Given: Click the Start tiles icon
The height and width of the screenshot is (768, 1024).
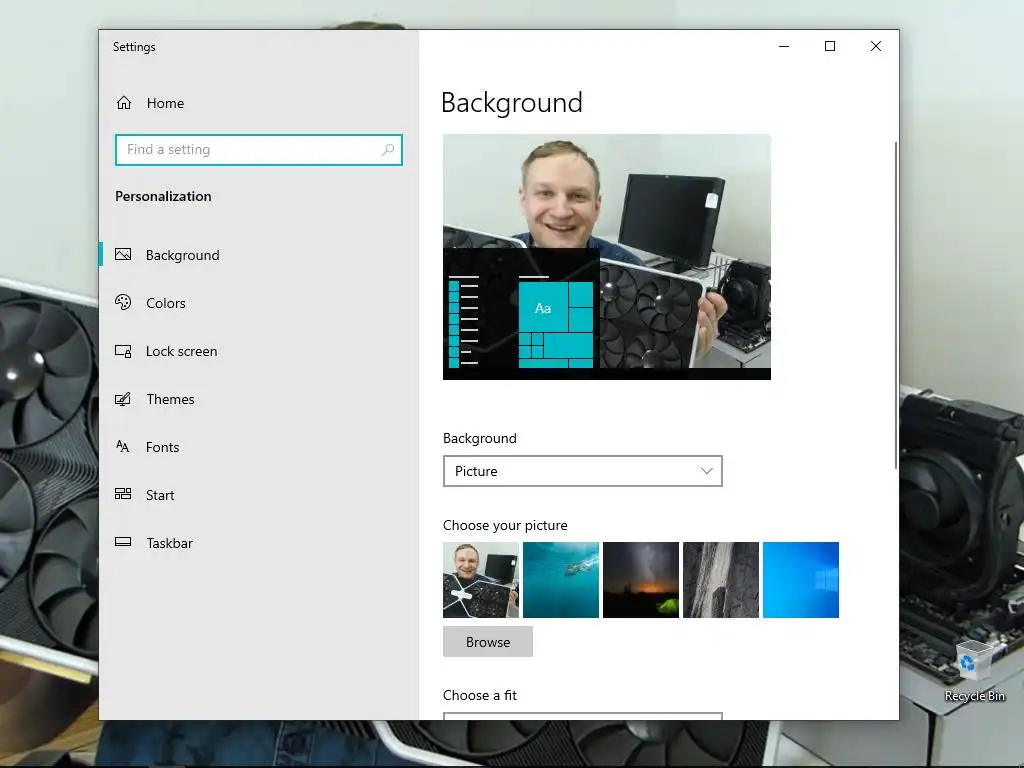Looking at the screenshot, I should pos(123,494).
